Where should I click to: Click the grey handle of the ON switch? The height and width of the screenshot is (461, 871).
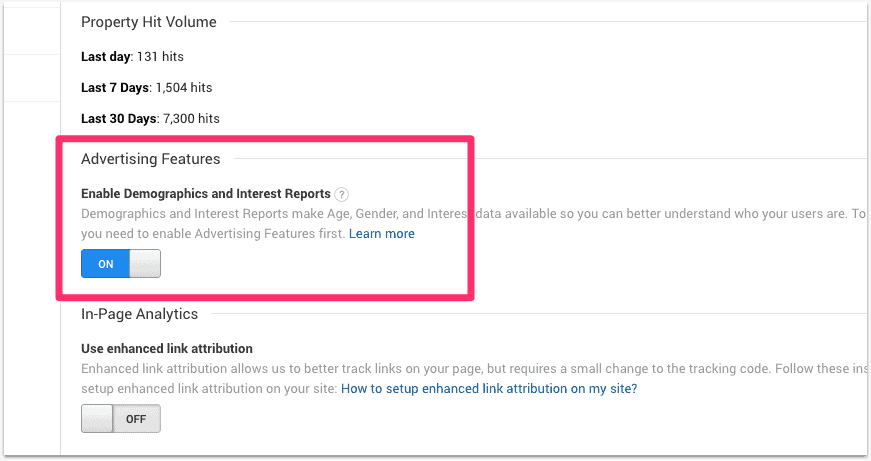click(x=145, y=264)
